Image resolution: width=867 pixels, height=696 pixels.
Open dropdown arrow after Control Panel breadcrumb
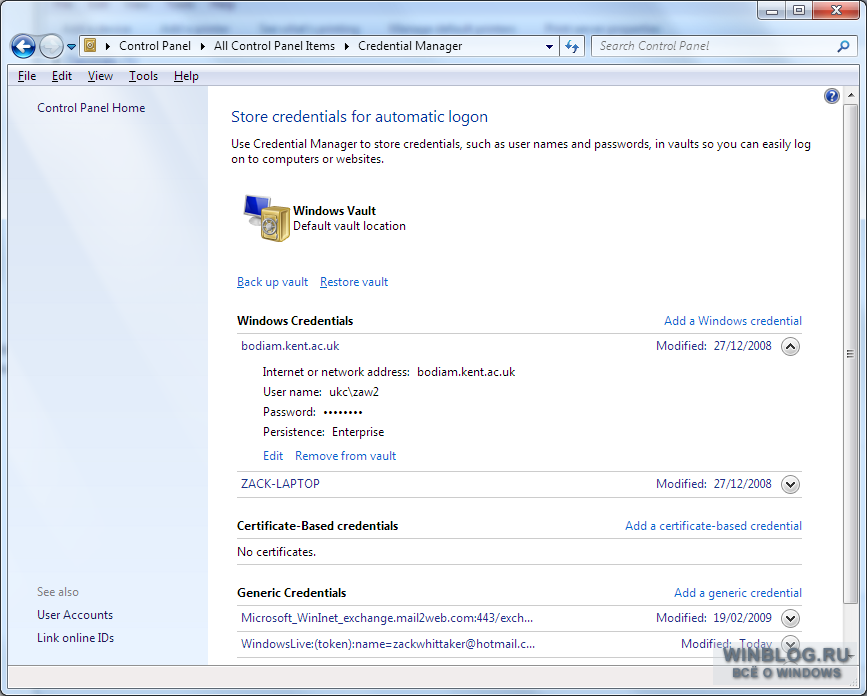point(203,46)
